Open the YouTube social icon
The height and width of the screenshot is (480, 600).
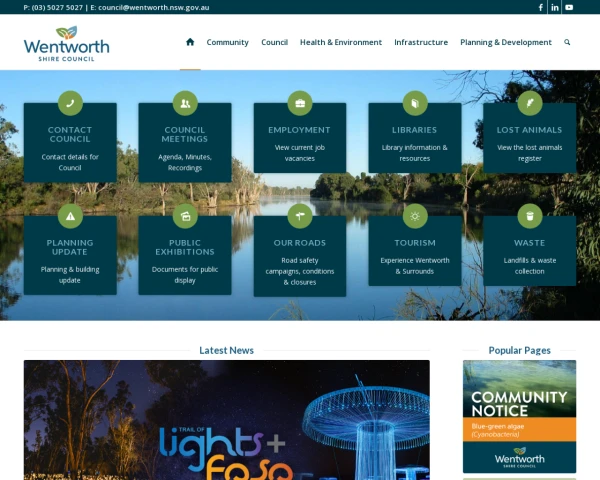569,7
